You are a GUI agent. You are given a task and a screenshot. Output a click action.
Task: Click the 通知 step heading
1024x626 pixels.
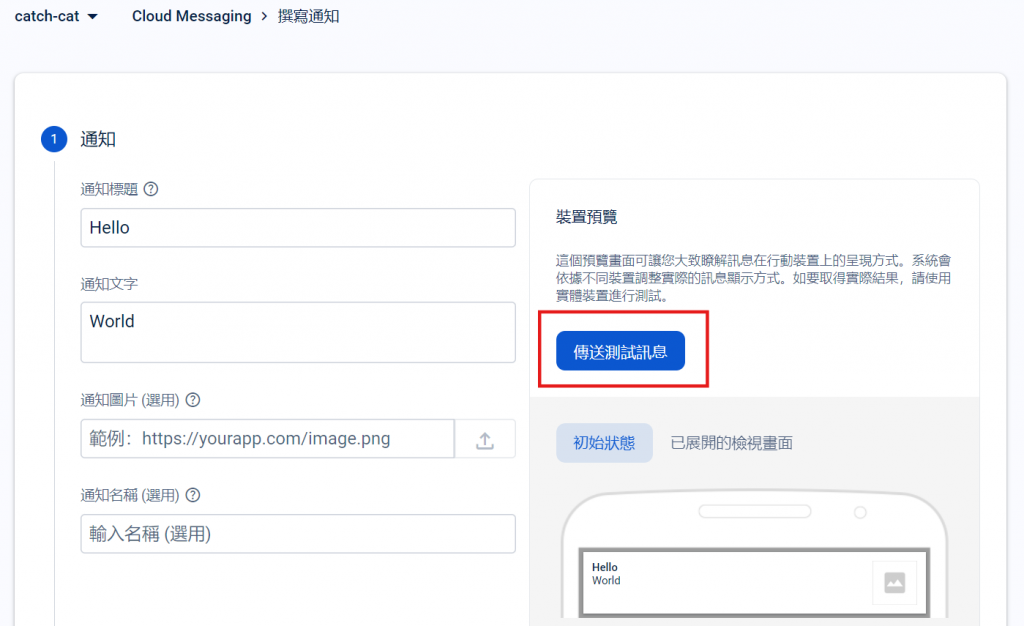tap(98, 139)
